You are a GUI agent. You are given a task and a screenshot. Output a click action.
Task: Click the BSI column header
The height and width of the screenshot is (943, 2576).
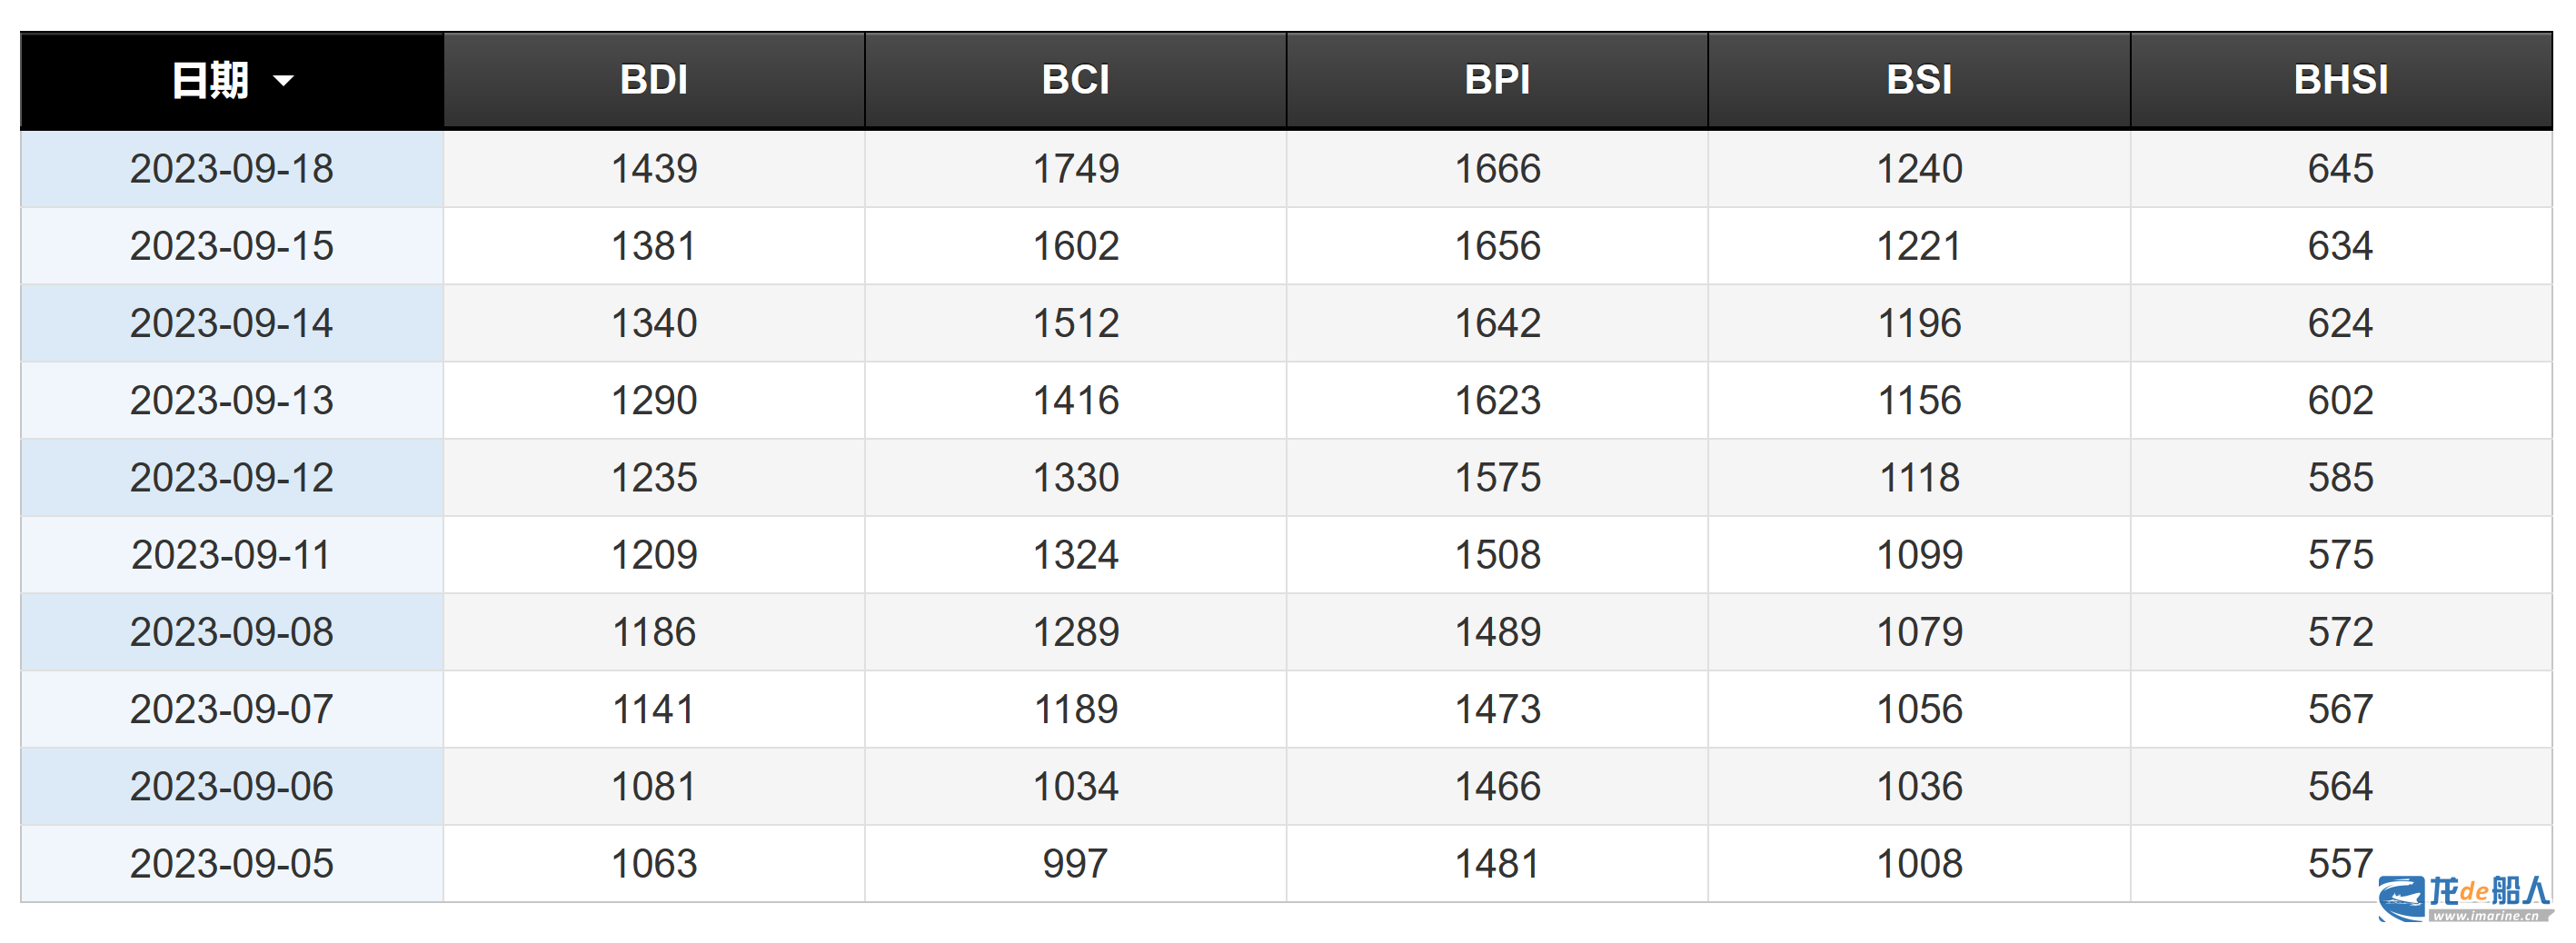1920,80
